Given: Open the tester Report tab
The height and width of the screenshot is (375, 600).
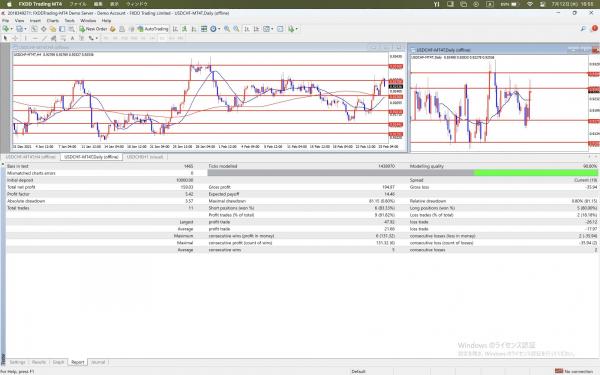Looking at the screenshot, I should click(78, 362).
